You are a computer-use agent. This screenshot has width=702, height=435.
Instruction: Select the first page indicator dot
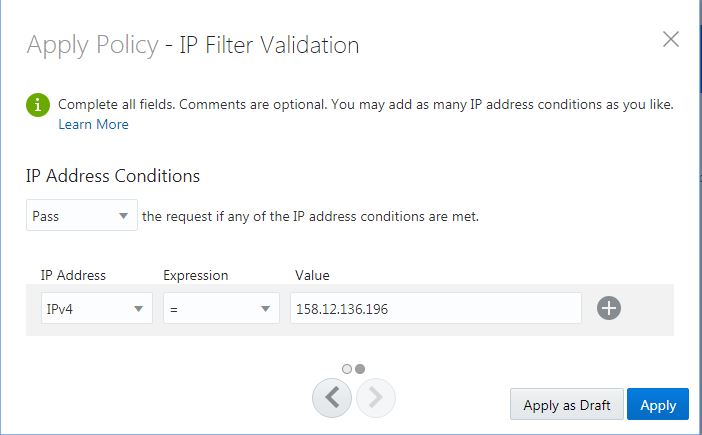[347, 369]
